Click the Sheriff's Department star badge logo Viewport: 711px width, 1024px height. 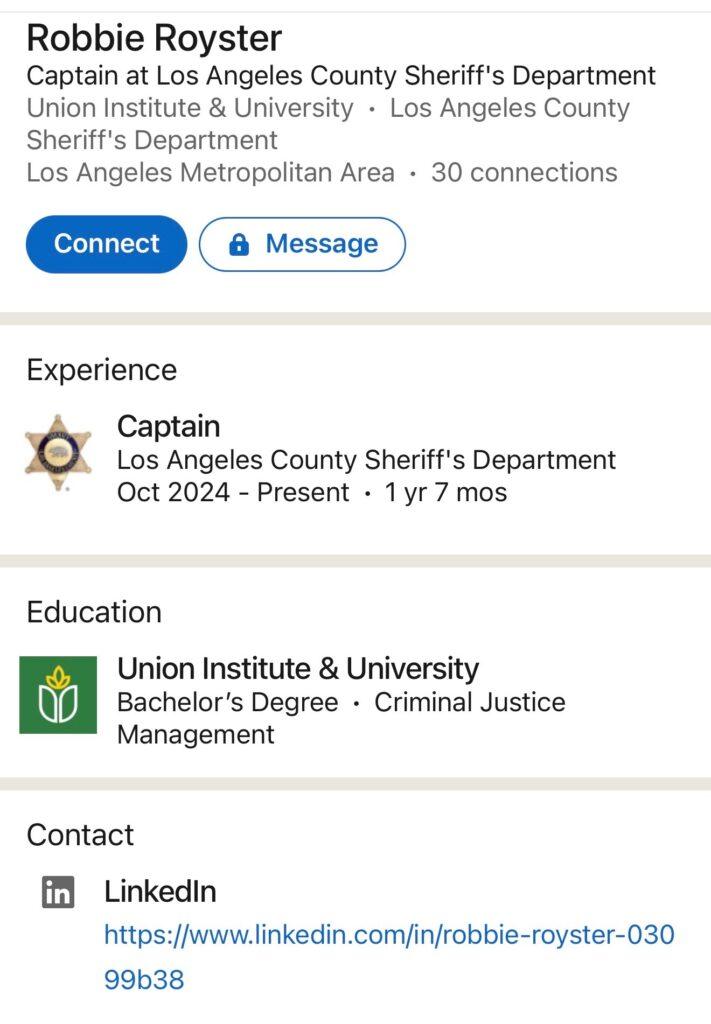(x=58, y=451)
